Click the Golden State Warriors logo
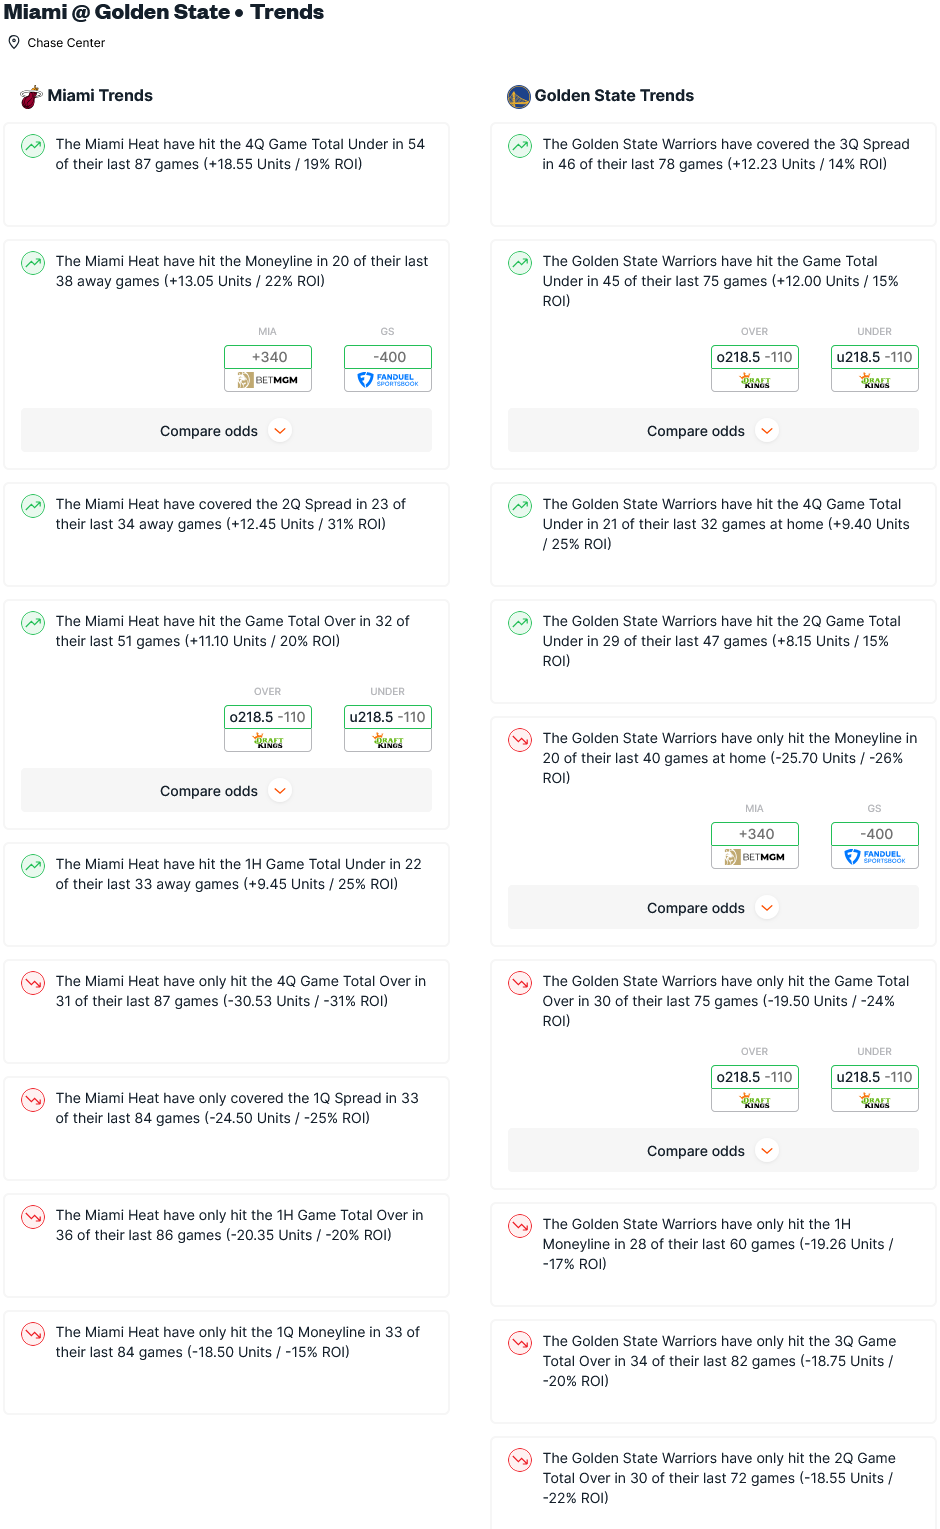Image resolution: width=940 pixels, height=1529 pixels. tap(518, 96)
